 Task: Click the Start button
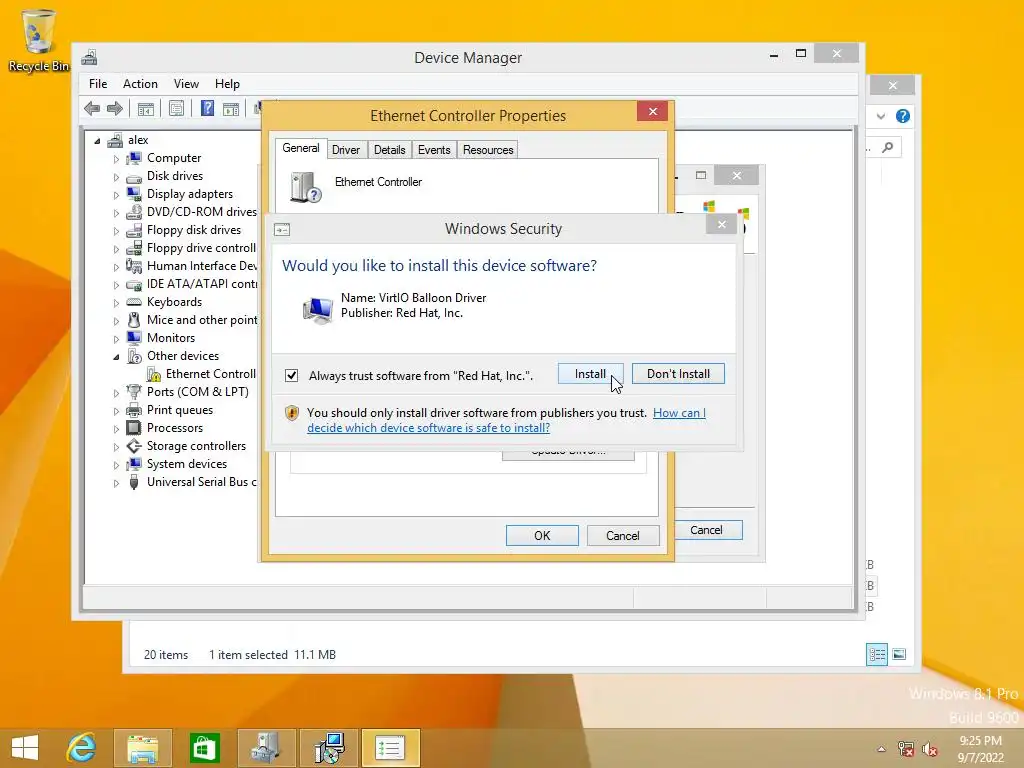tap(25, 748)
